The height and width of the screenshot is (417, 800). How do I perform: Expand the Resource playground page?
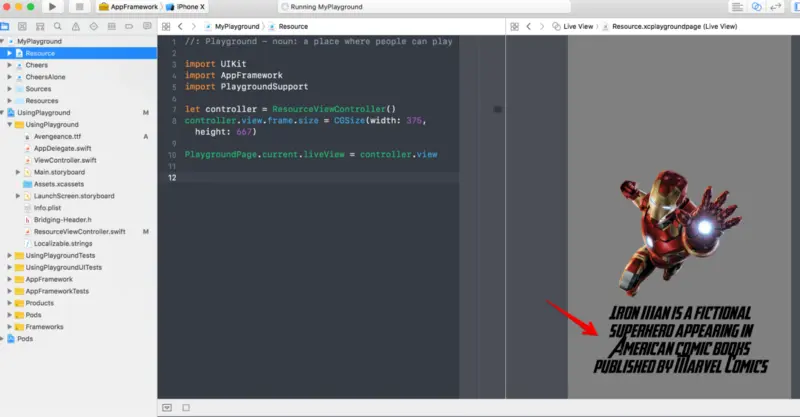pos(9,53)
